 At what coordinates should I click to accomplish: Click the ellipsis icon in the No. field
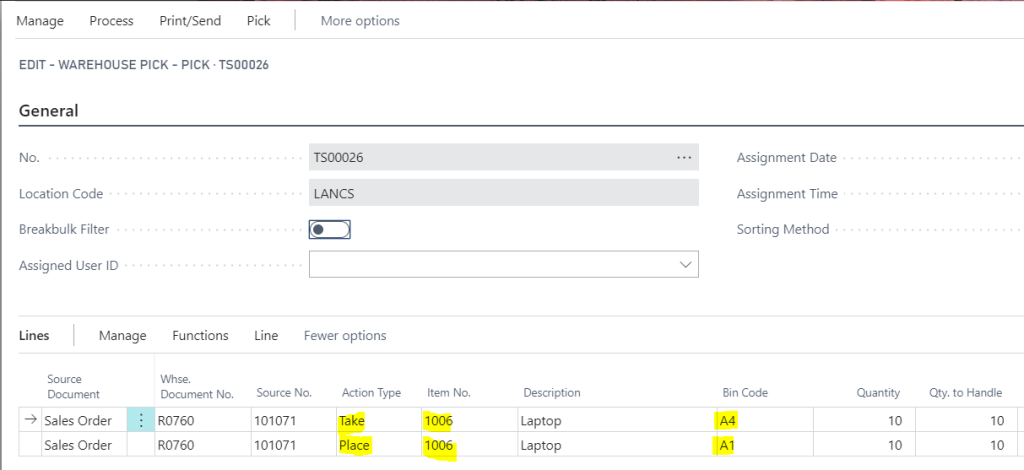[x=684, y=158]
